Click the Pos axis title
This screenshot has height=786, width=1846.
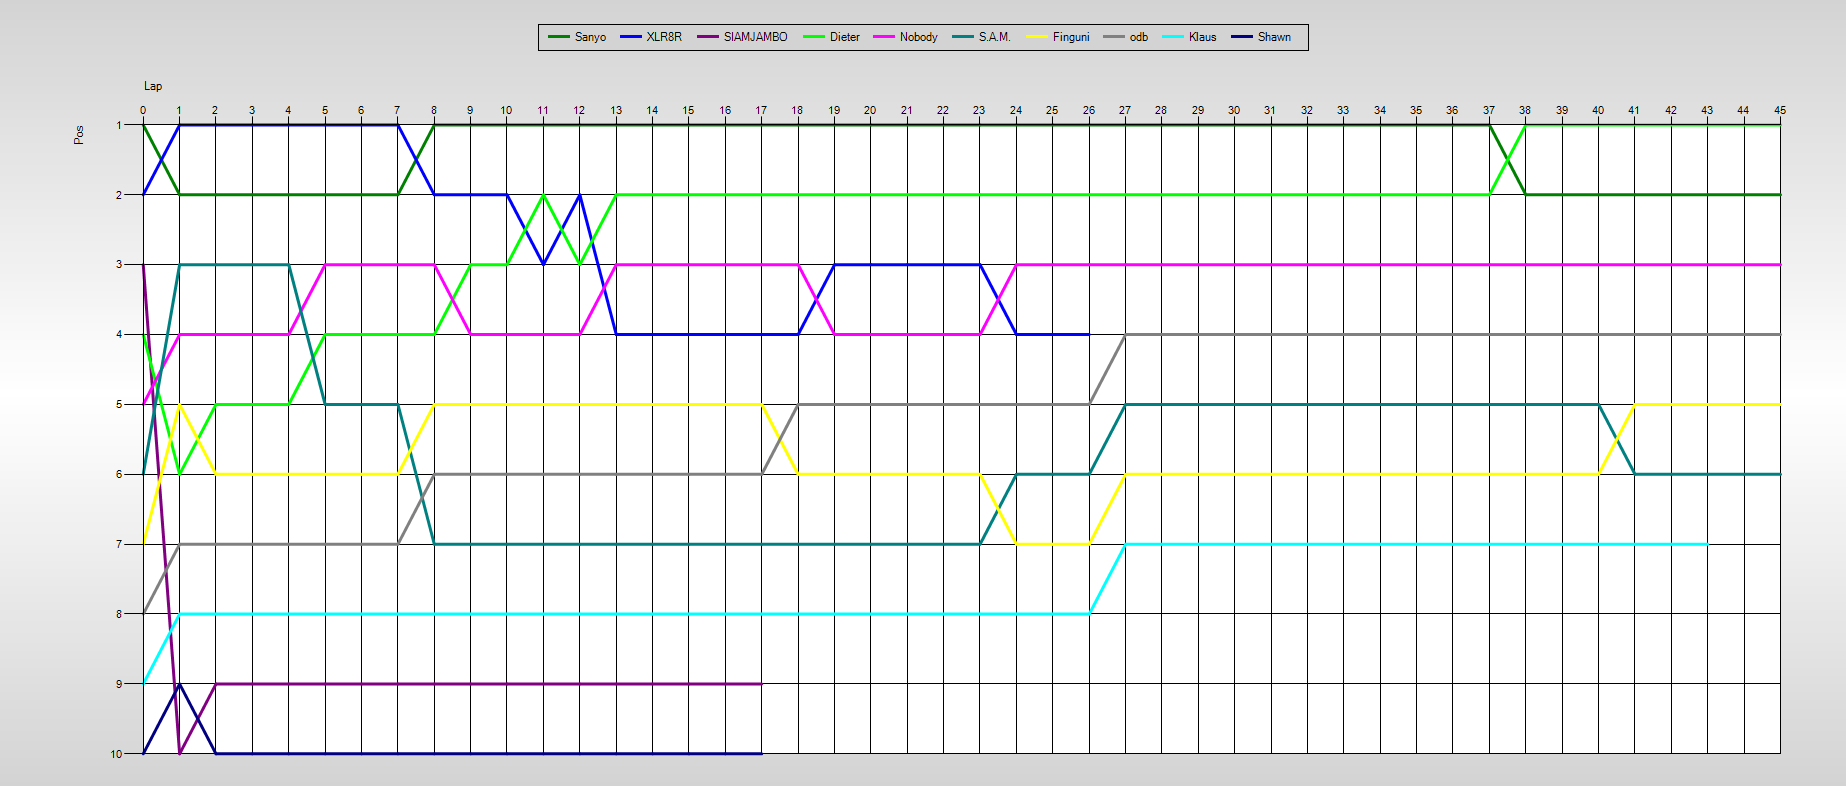coord(79,135)
